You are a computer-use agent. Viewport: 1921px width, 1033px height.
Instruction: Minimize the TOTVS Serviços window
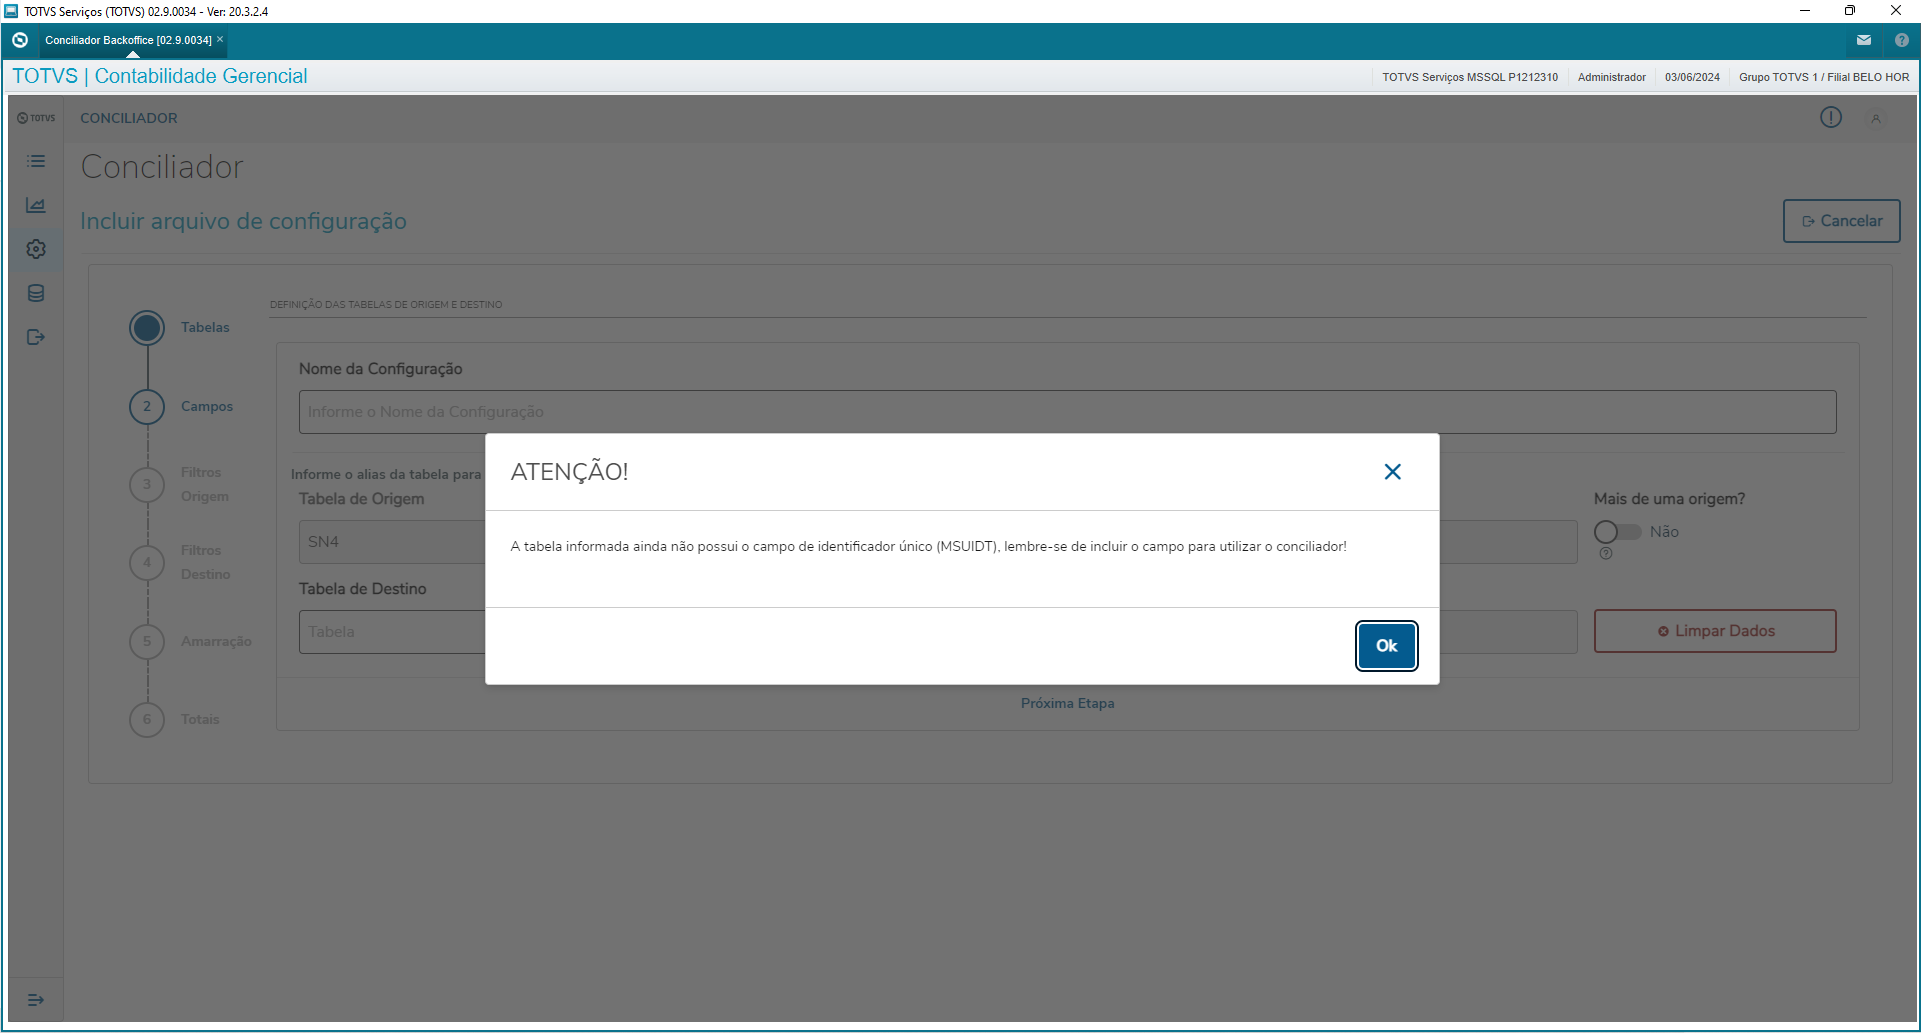pos(1805,11)
